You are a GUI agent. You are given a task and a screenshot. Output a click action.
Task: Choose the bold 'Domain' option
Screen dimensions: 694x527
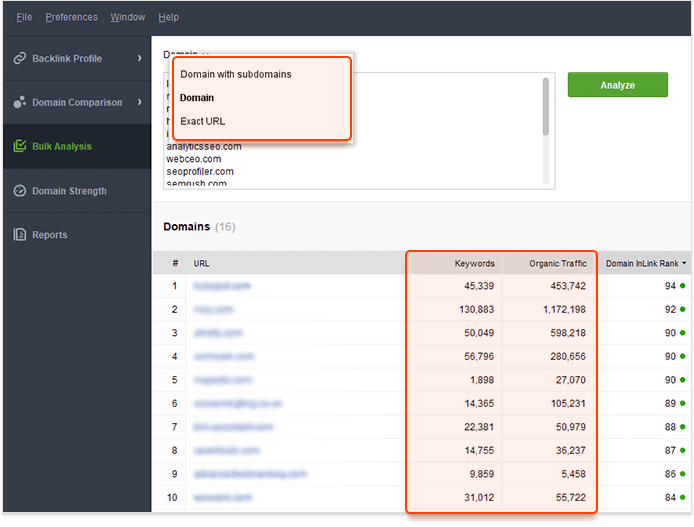pyautogui.click(x=197, y=98)
